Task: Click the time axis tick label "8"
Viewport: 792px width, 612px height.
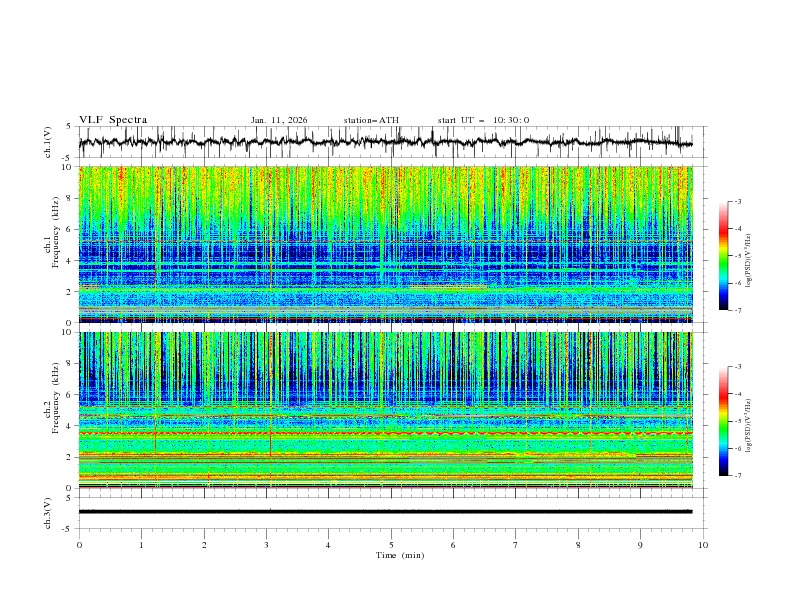Action: 578,545
